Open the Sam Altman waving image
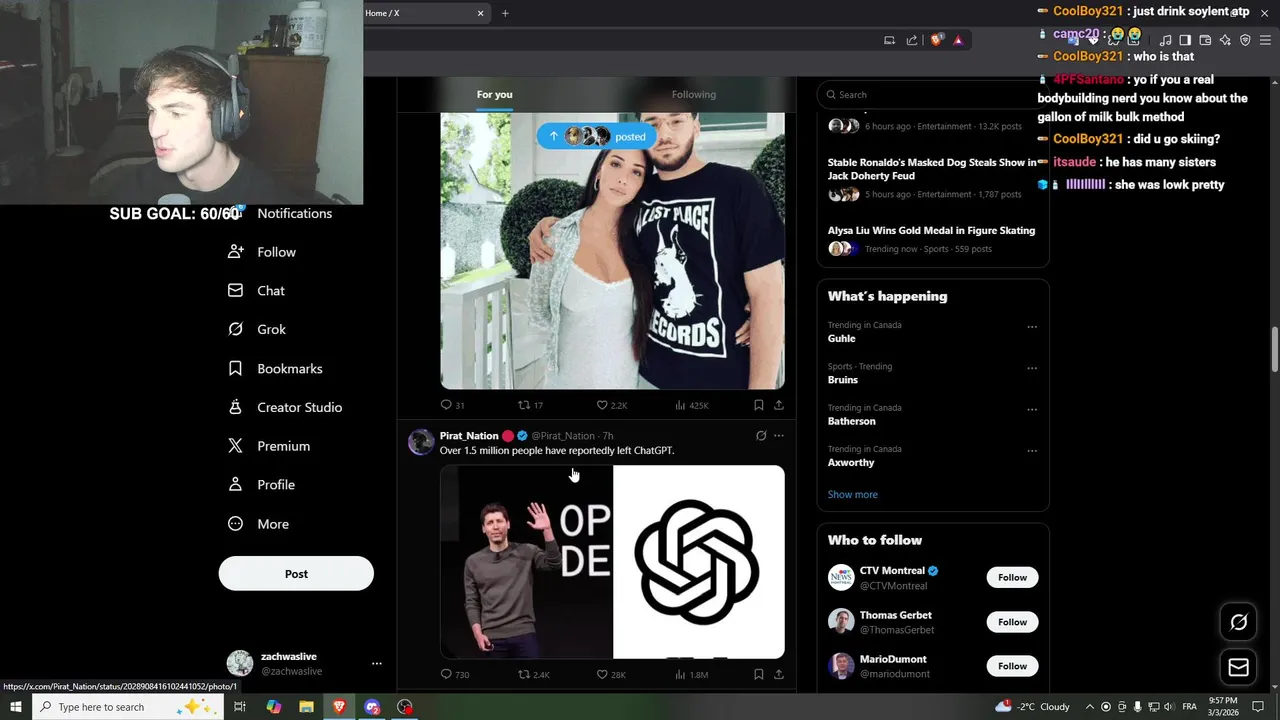 tap(526, 562)
